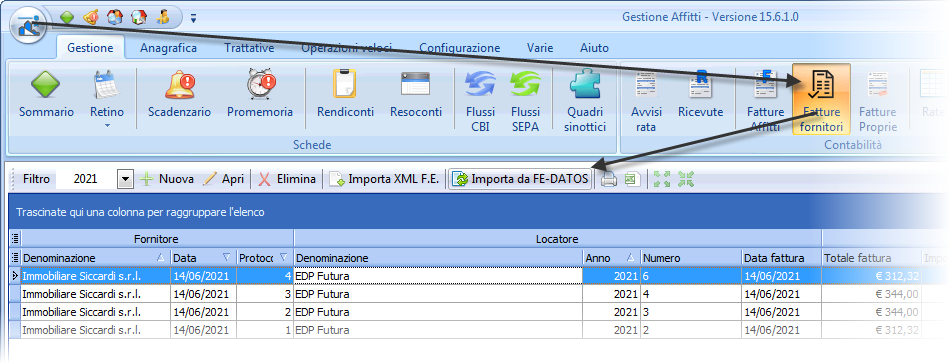The height and width of the screenshot is (364, 950).
Task: Open the Scadenzario bell icon
Action: [179, 85]
